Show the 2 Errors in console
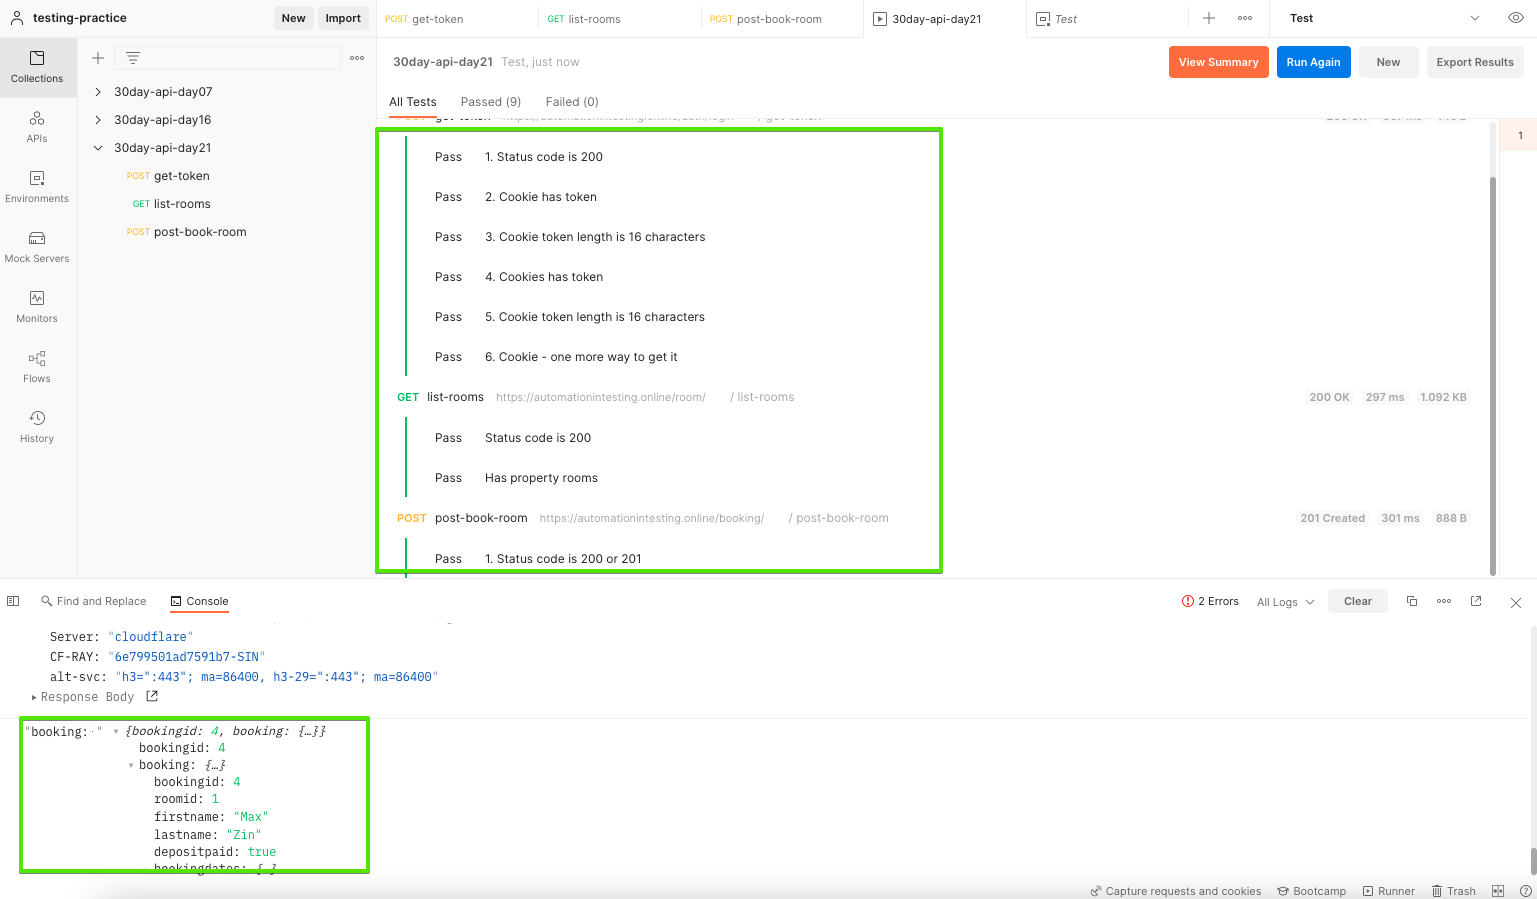This screenshot has width=1537, height=899. click(1210, 601)
